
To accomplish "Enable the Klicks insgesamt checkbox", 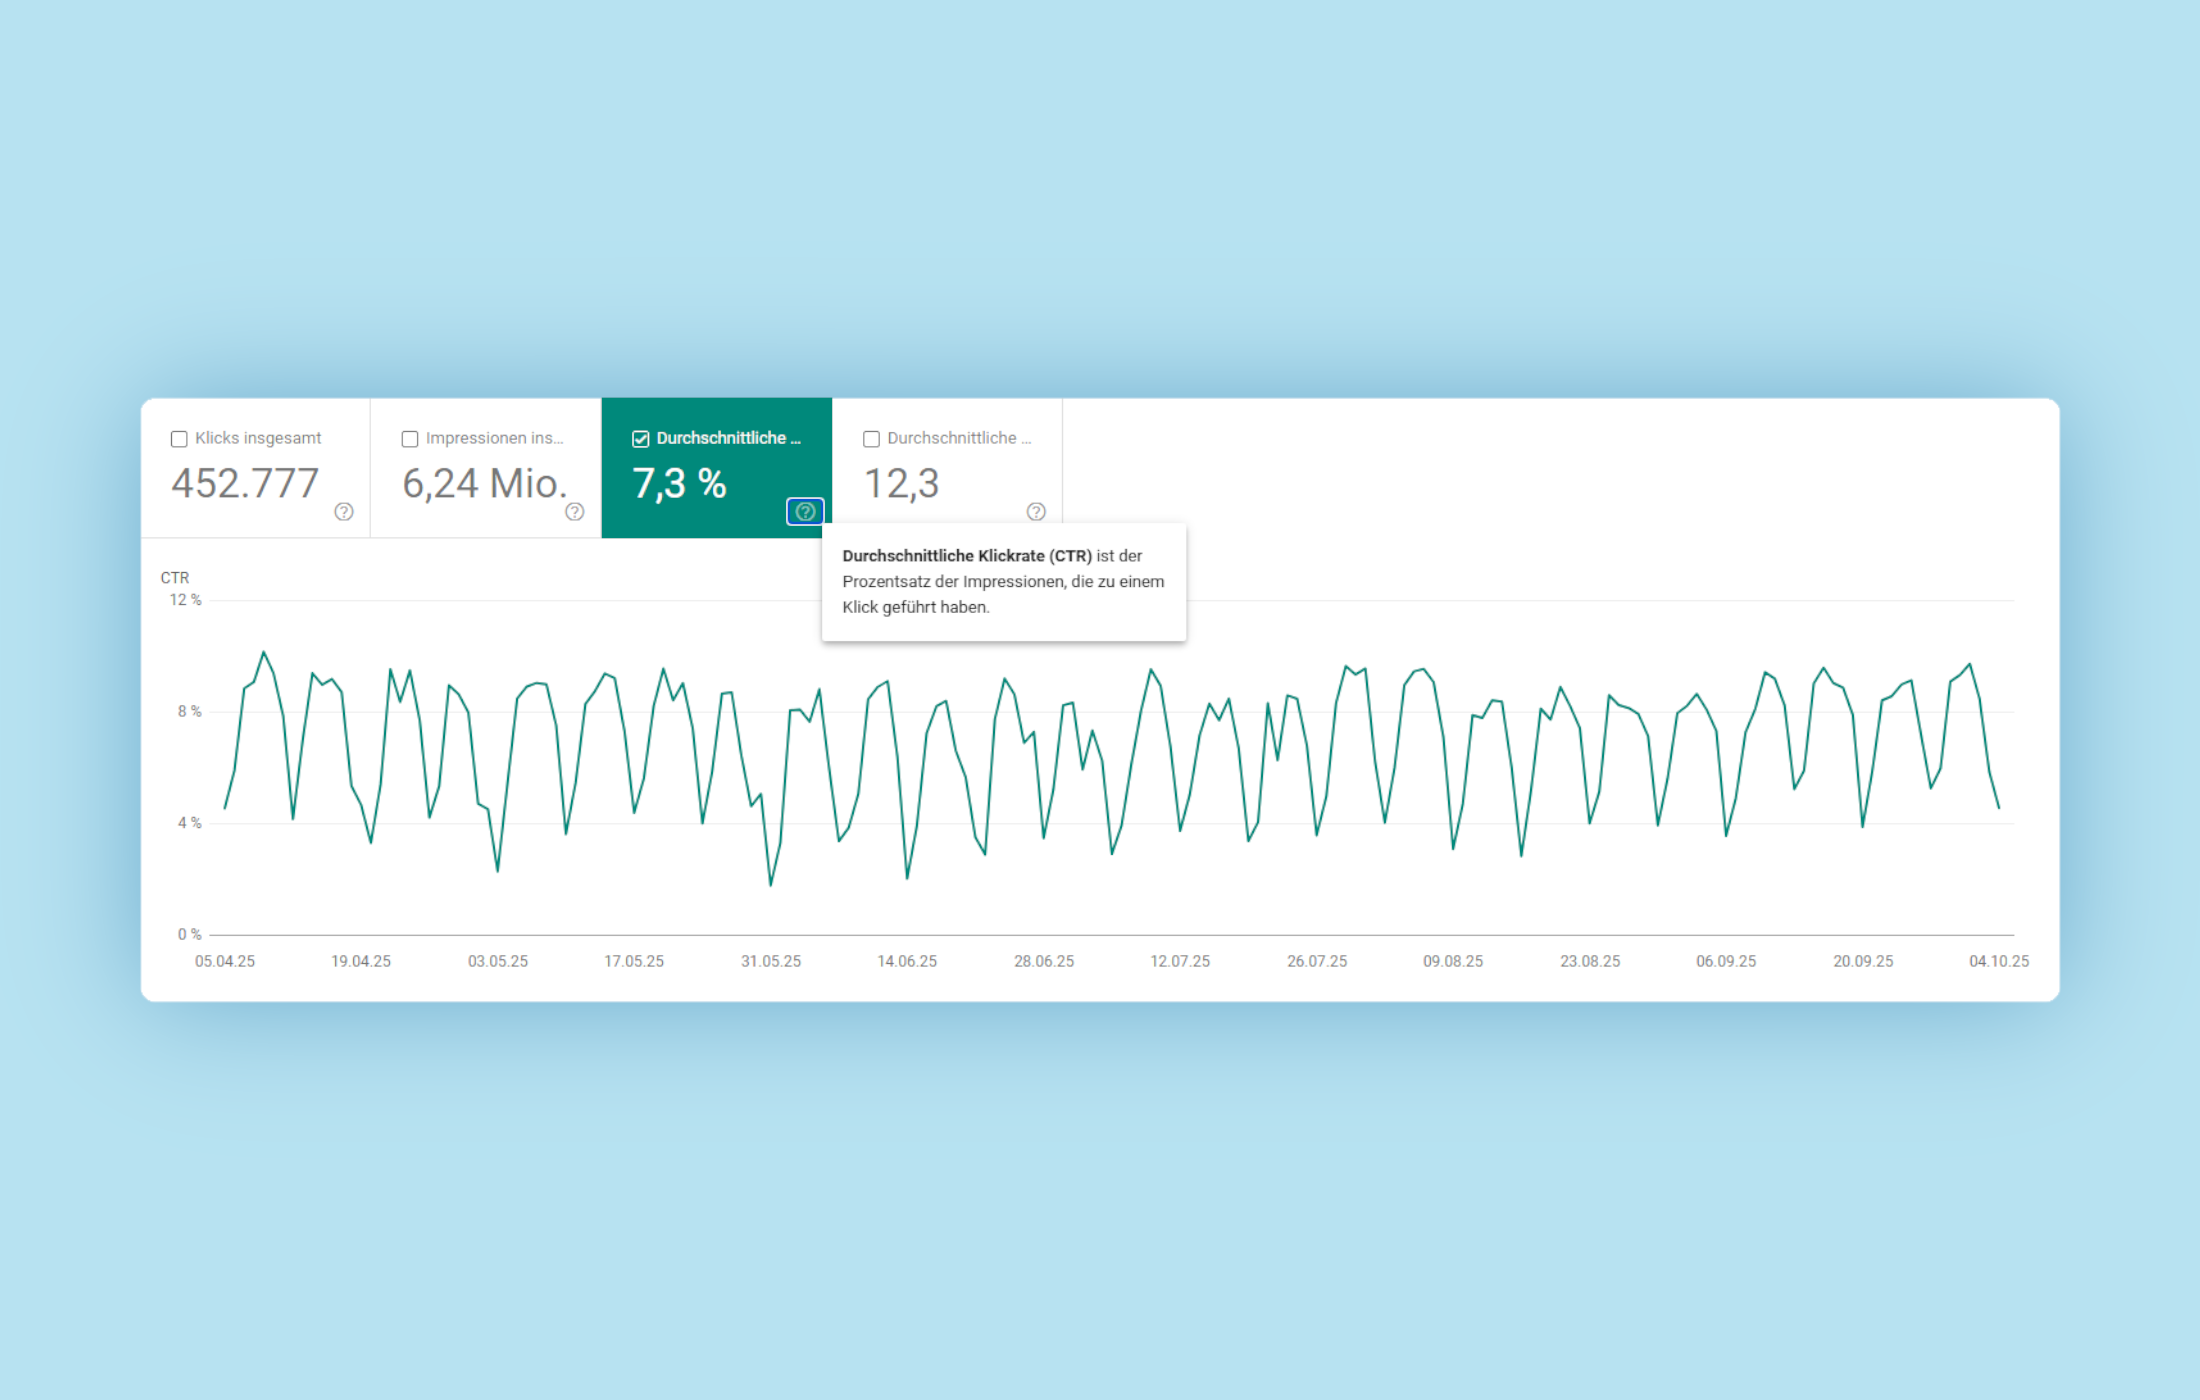I will point(179,438).
